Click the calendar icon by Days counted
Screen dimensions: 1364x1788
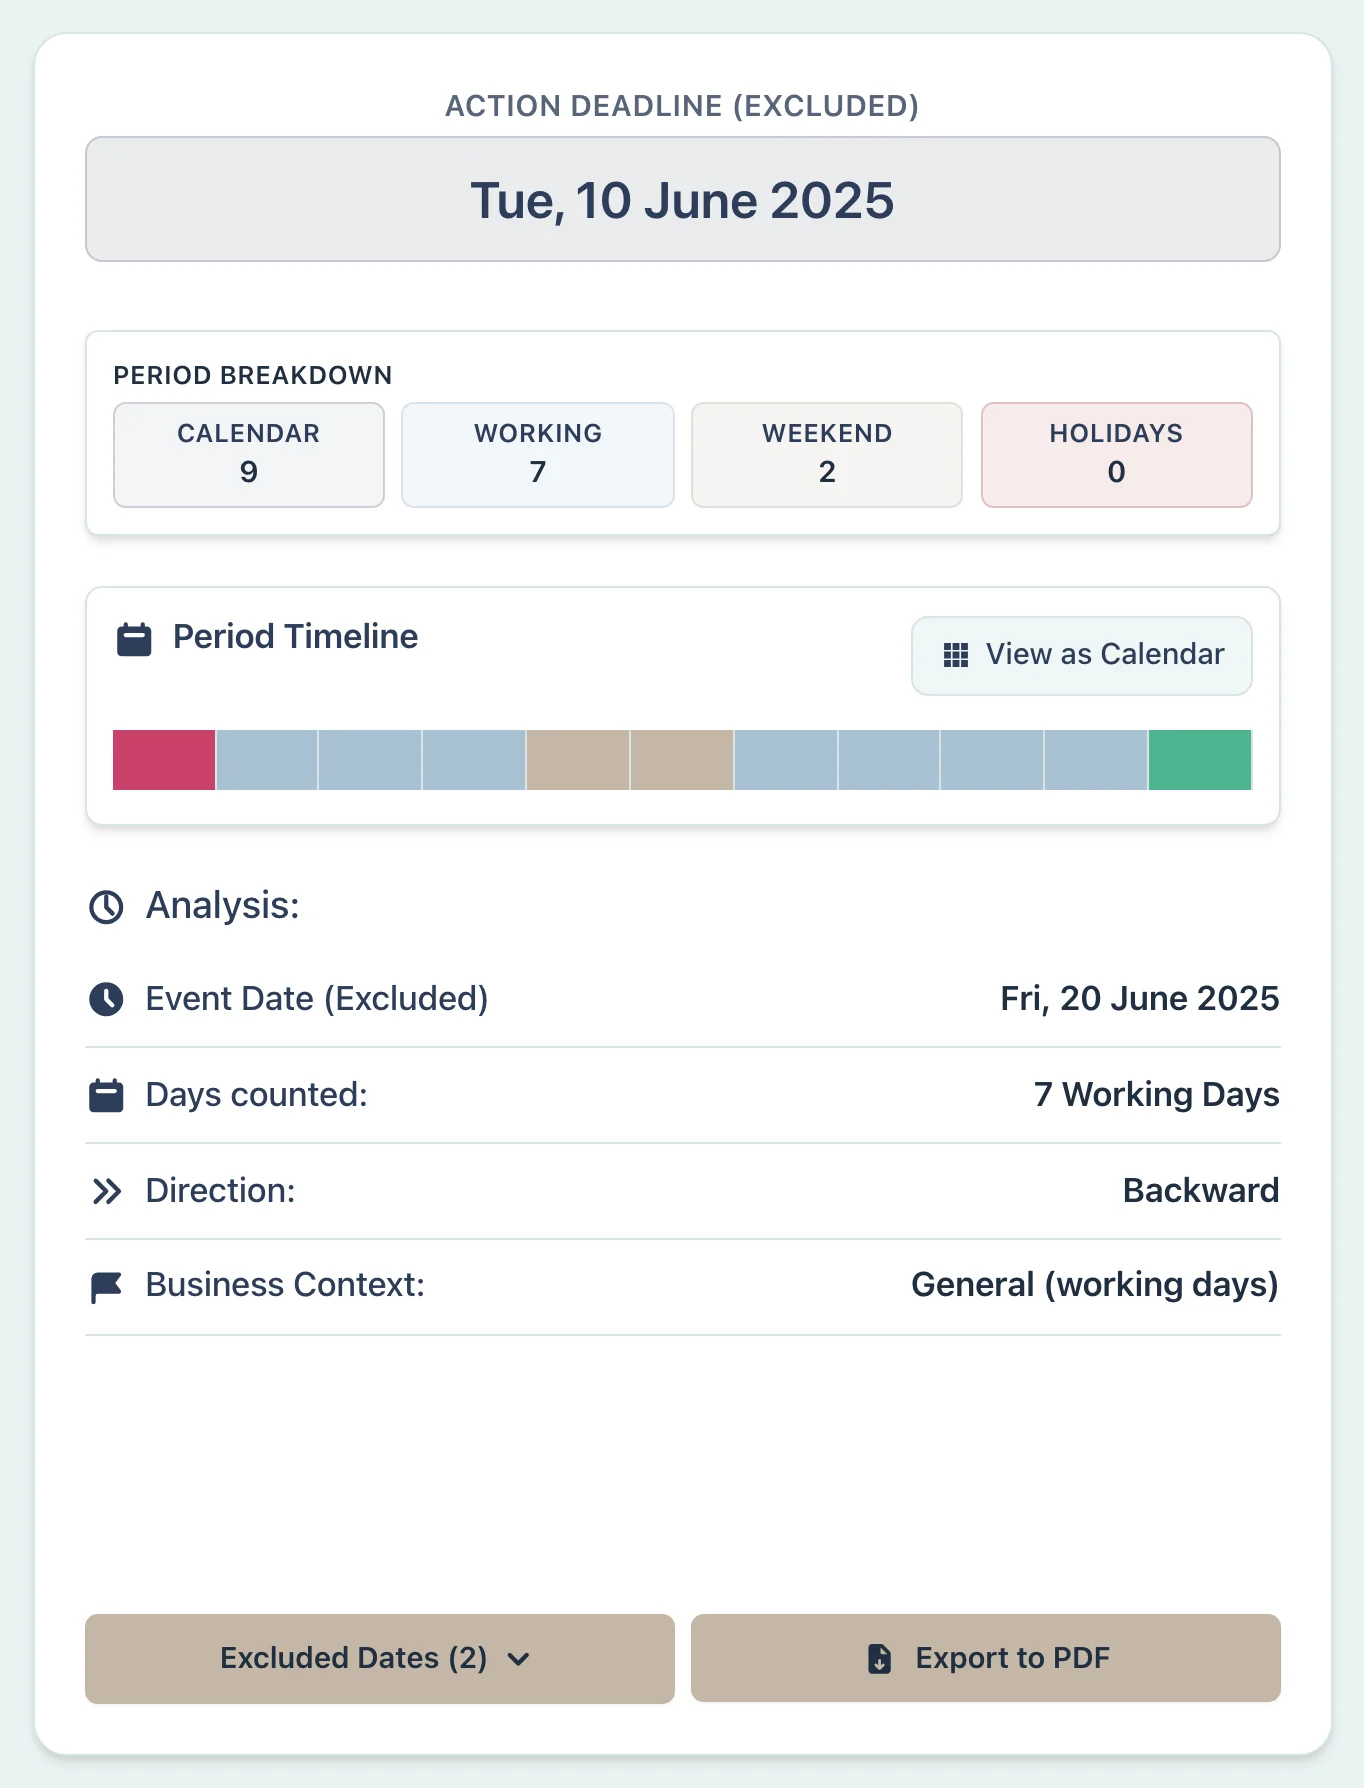[106, 1095]
